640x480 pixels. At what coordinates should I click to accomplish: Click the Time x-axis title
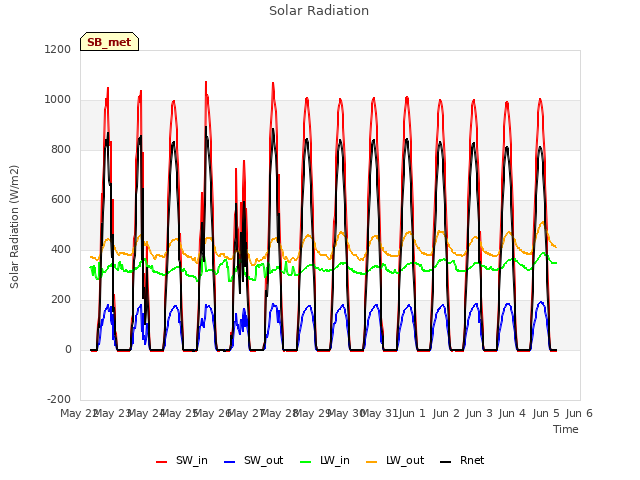click(x=566, y=429)
